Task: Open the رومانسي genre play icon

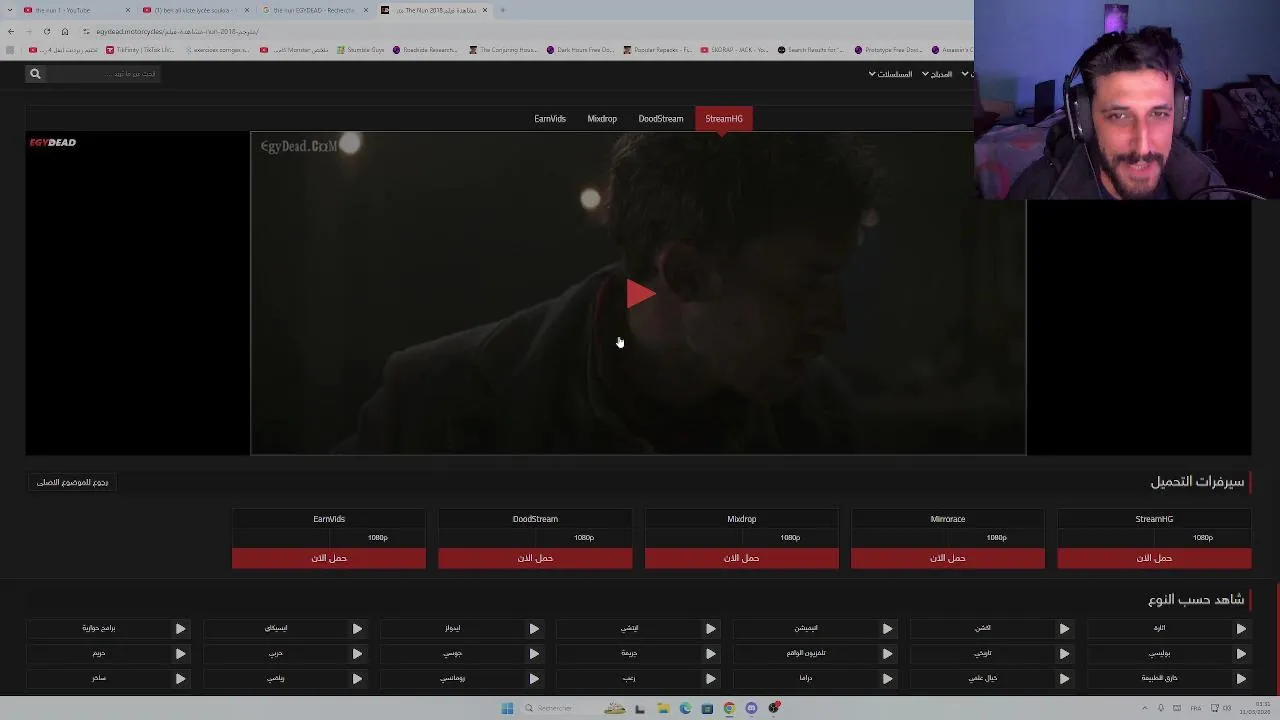Action: pos(534,678)
